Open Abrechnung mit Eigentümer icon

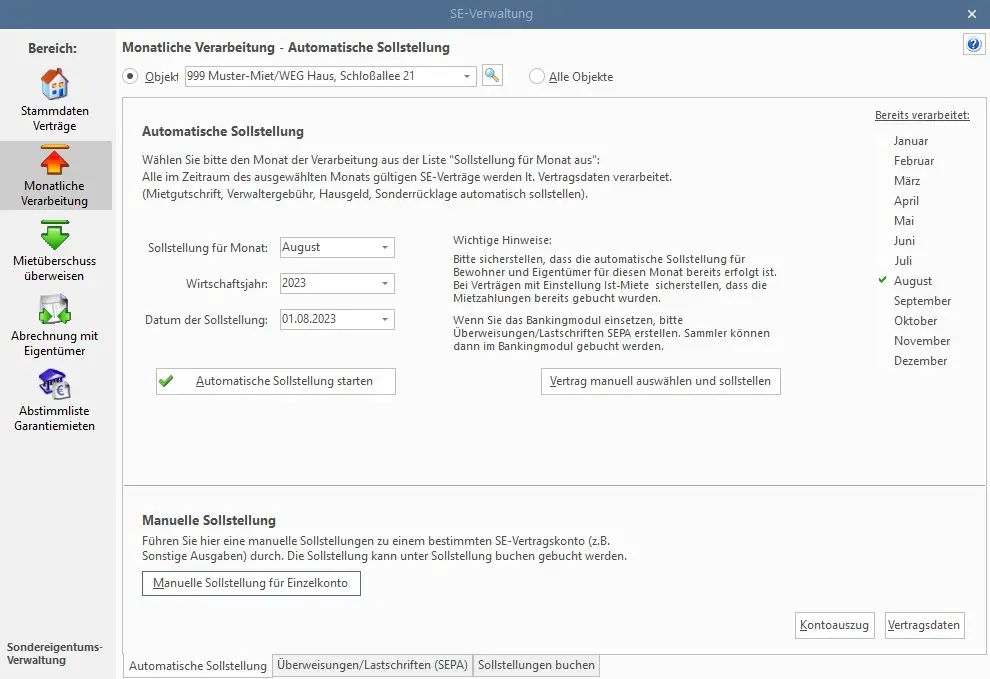tap(55, 309)
